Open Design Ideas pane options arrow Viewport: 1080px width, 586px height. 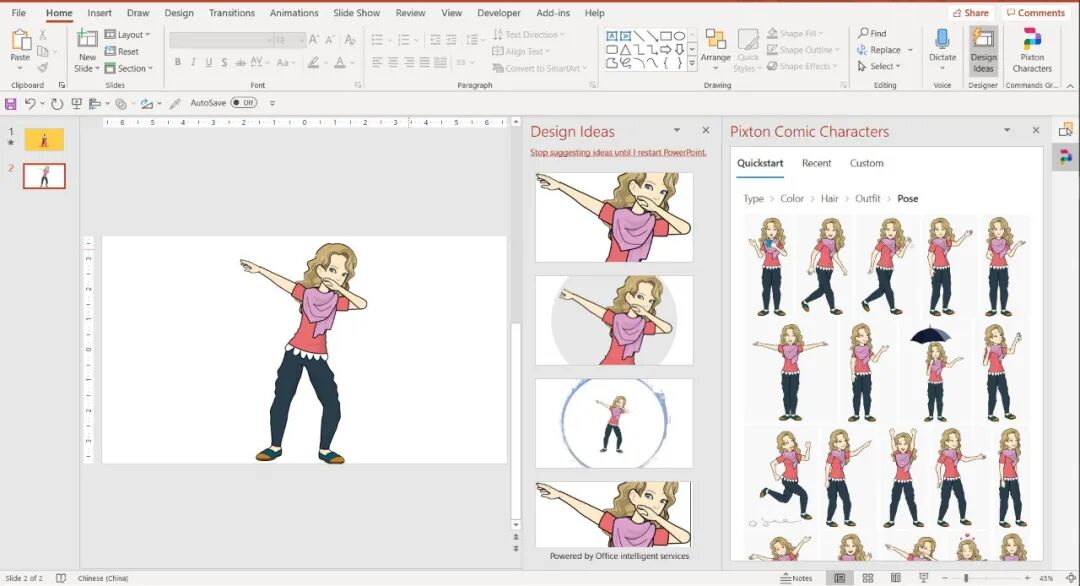(677, 130)
